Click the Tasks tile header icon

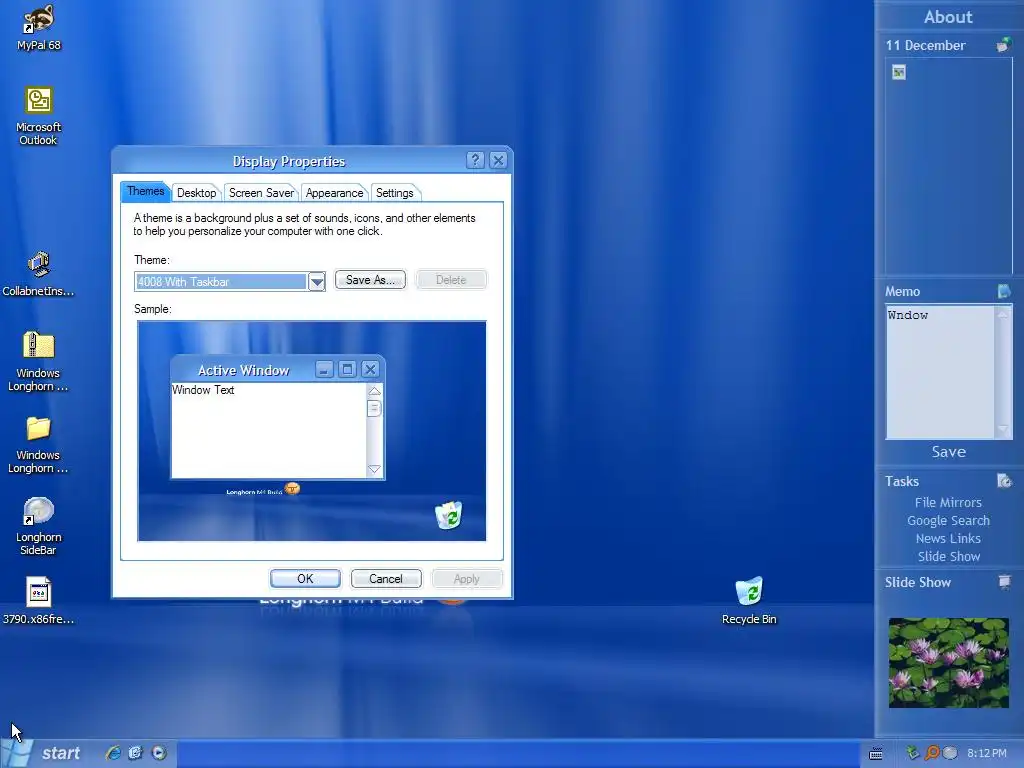coord(1004,481)
